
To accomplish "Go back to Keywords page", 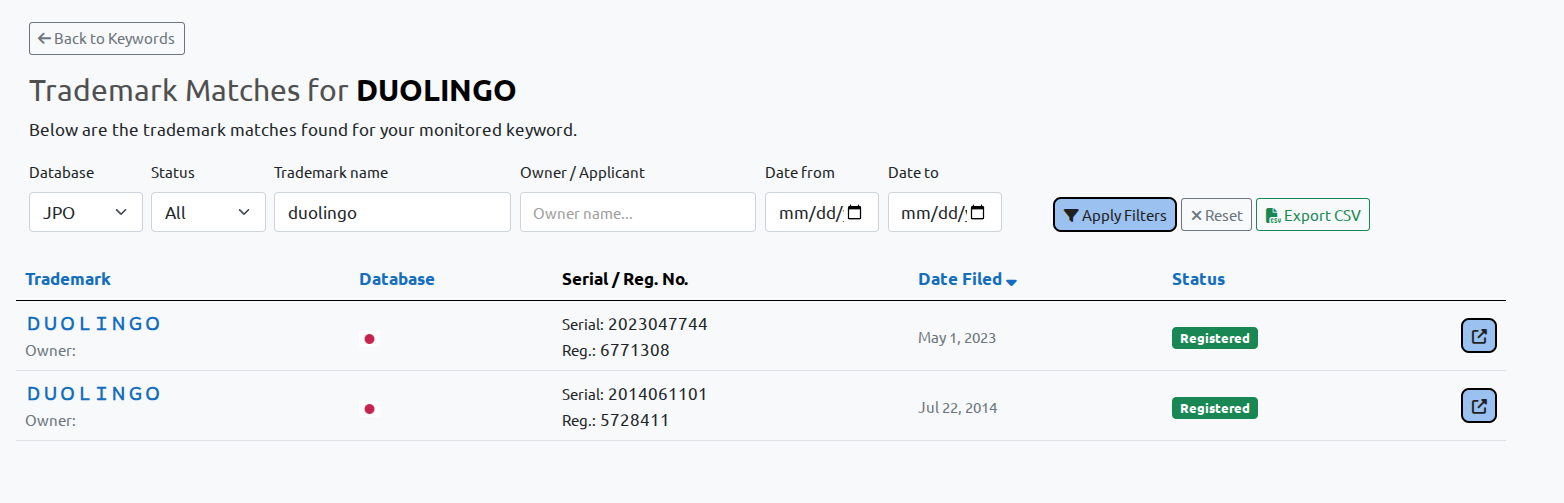I will [x=107, y=39].
